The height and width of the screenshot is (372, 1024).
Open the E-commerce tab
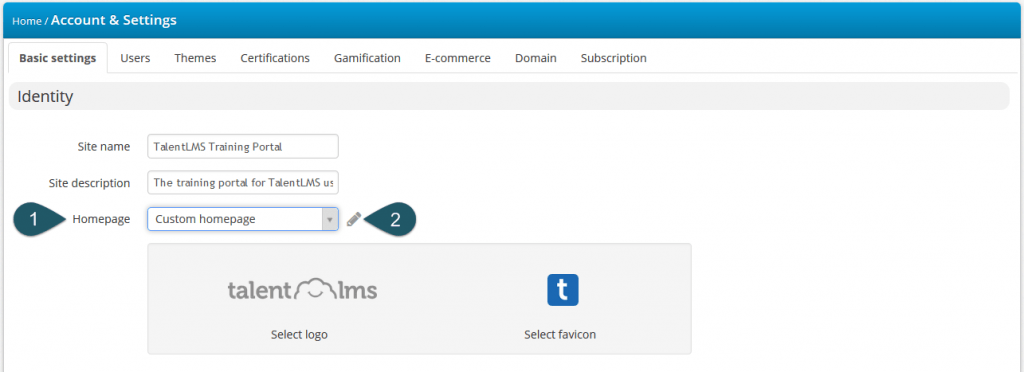point(458,58)
